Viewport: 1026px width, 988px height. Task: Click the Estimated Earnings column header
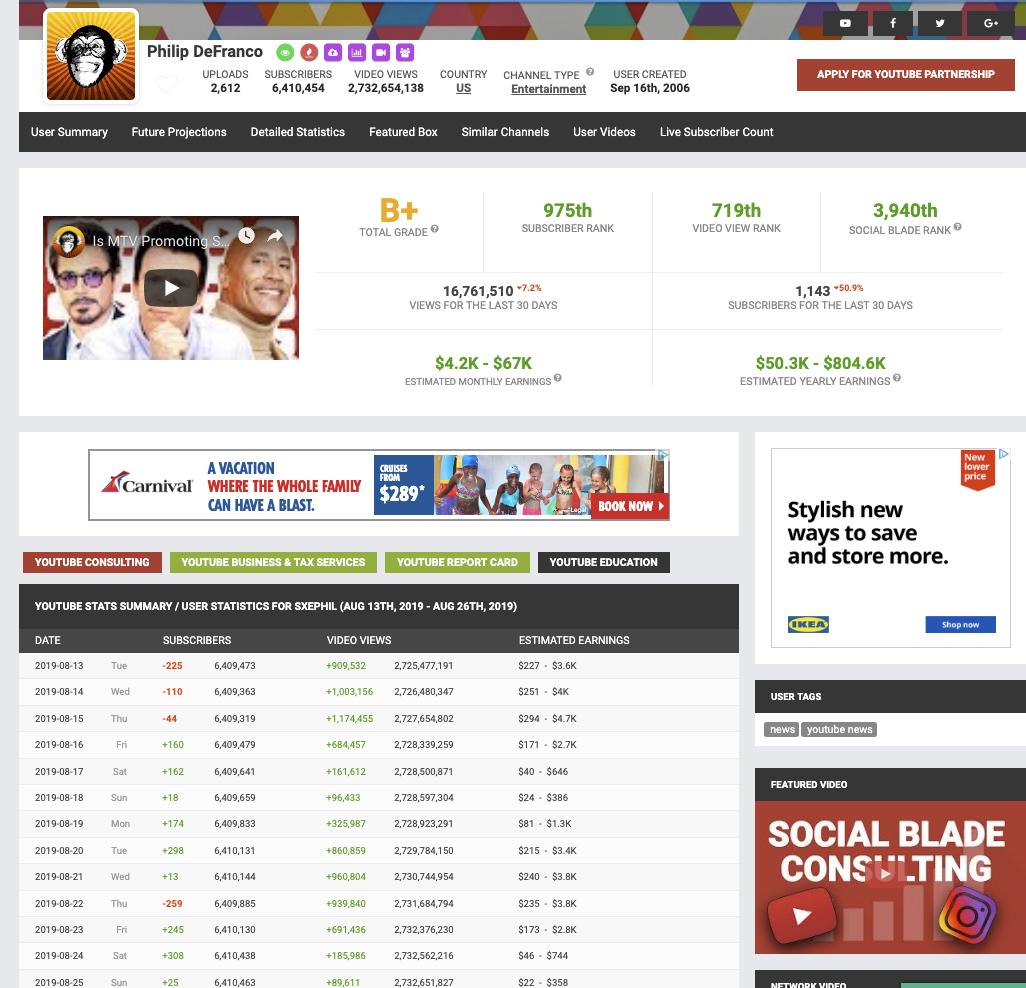click(574, 640)
